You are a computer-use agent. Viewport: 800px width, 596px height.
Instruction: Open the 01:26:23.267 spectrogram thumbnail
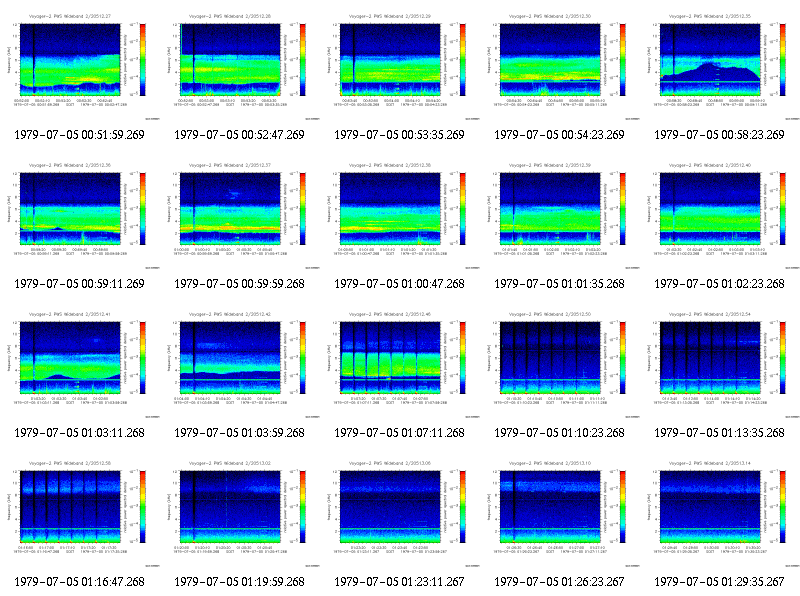point(560,511)
